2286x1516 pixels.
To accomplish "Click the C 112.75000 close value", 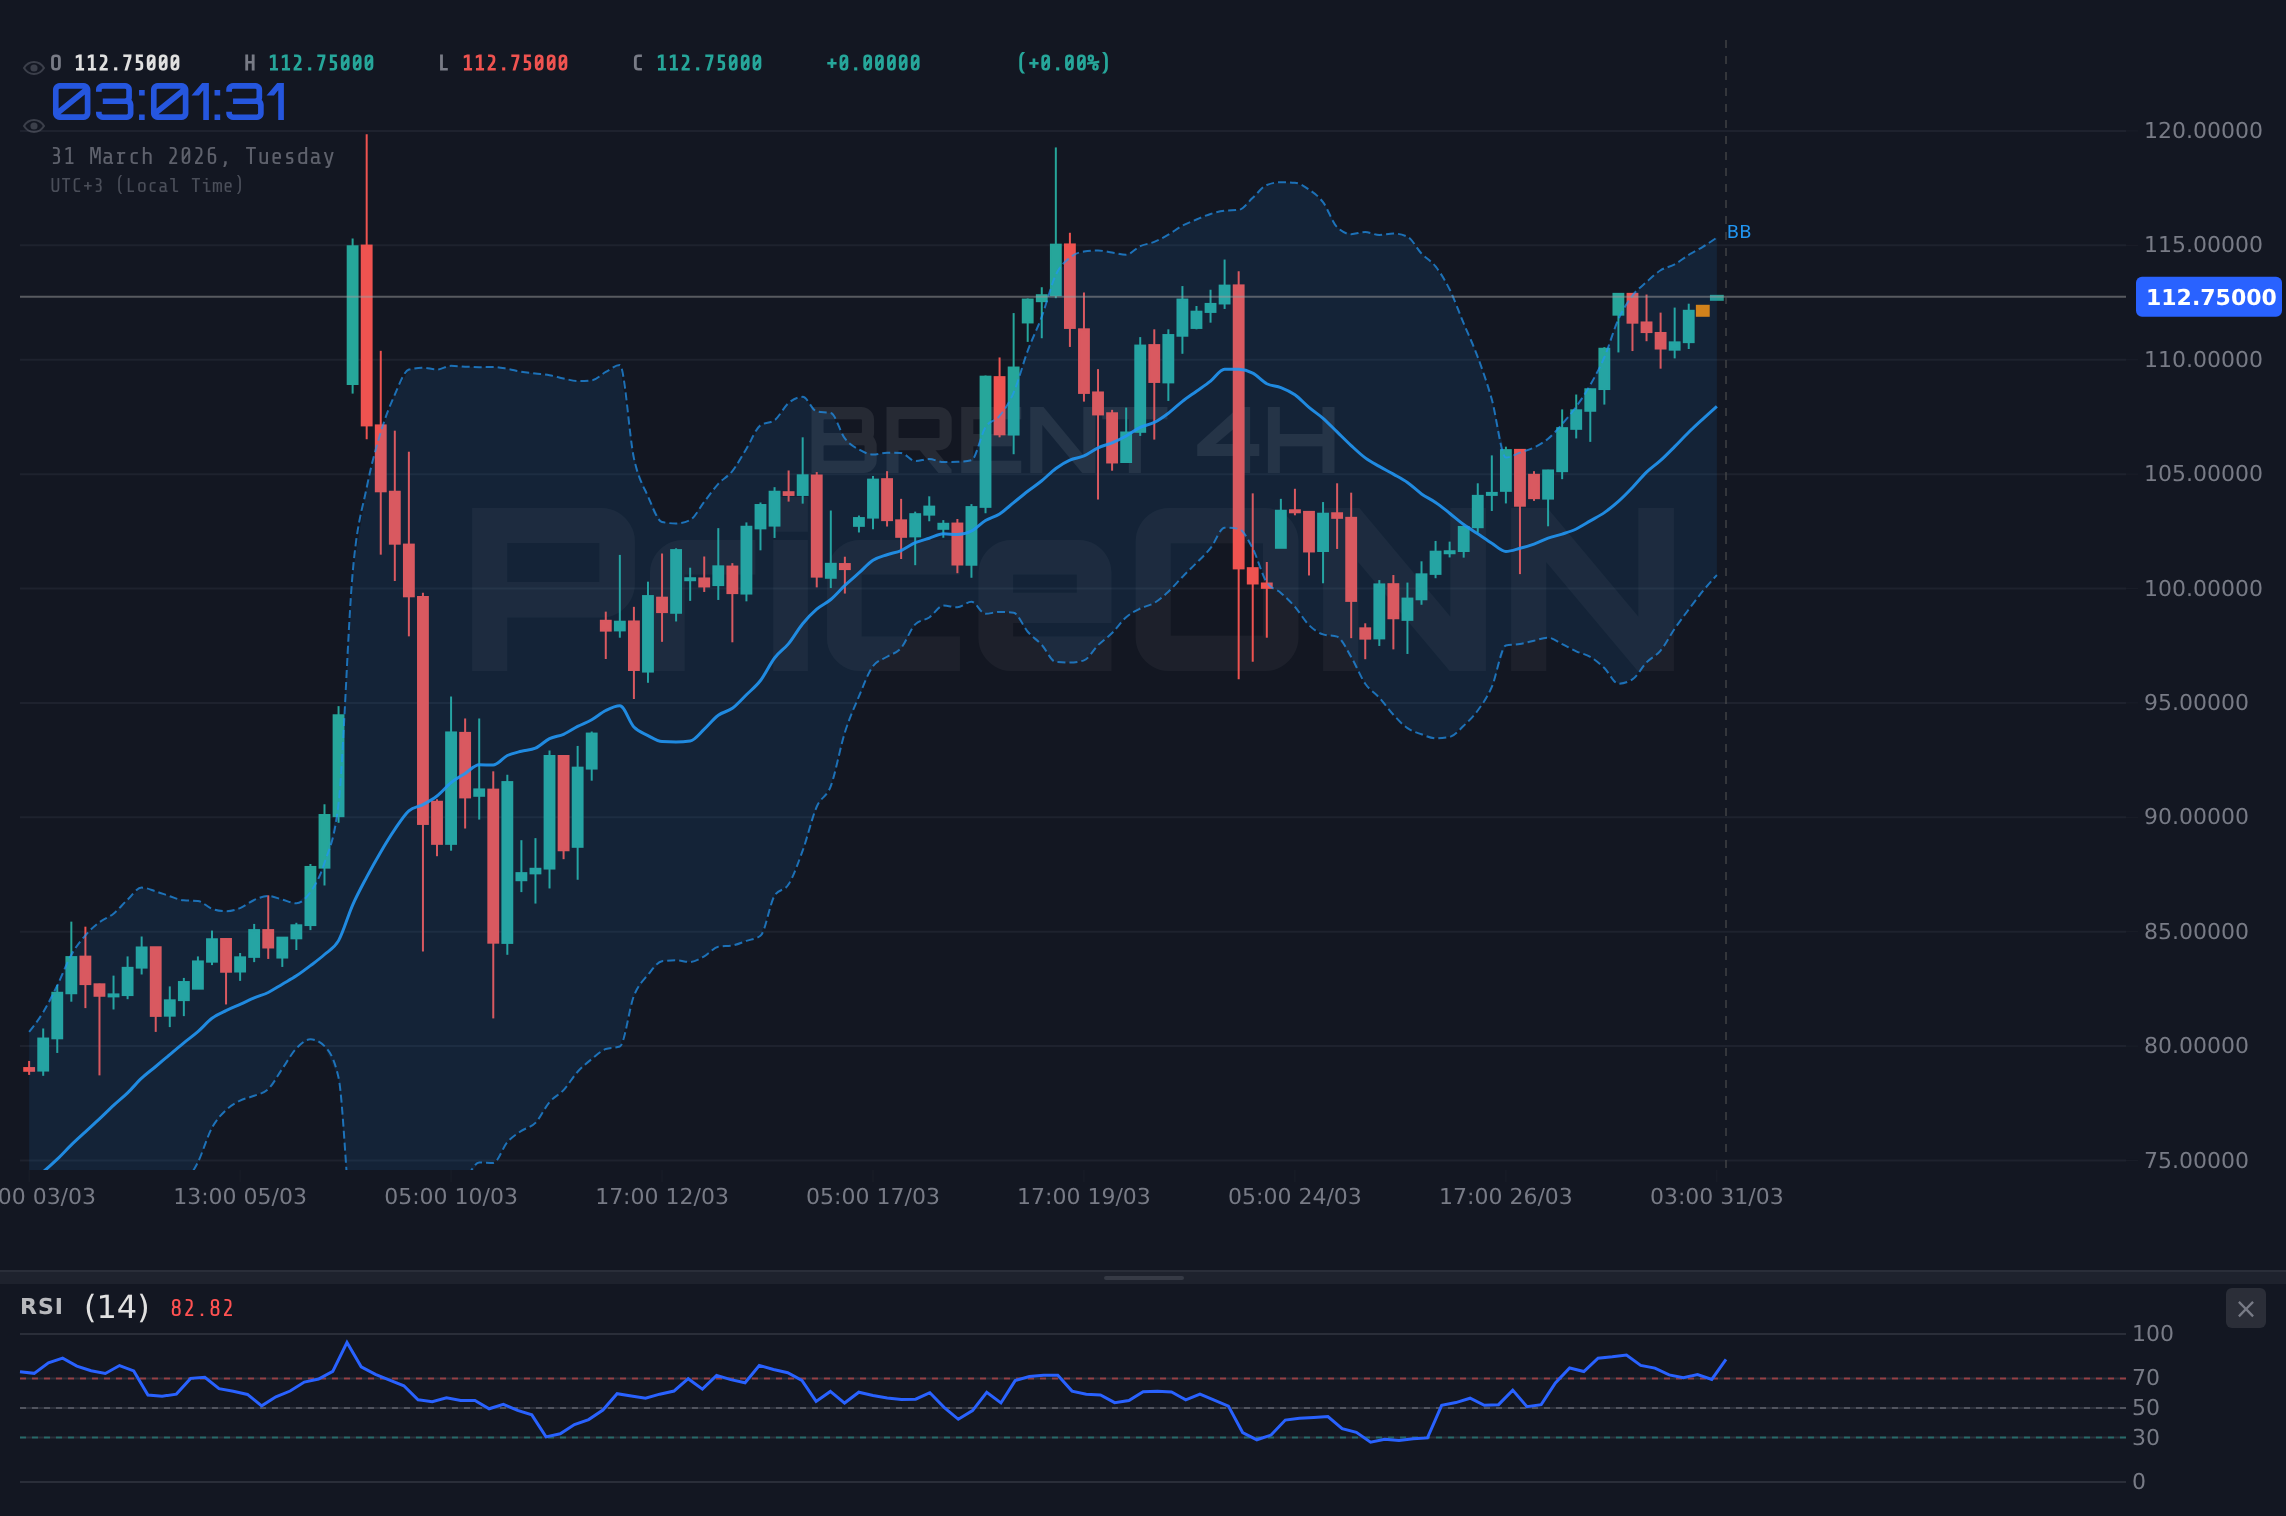I will tap(697, 62).
